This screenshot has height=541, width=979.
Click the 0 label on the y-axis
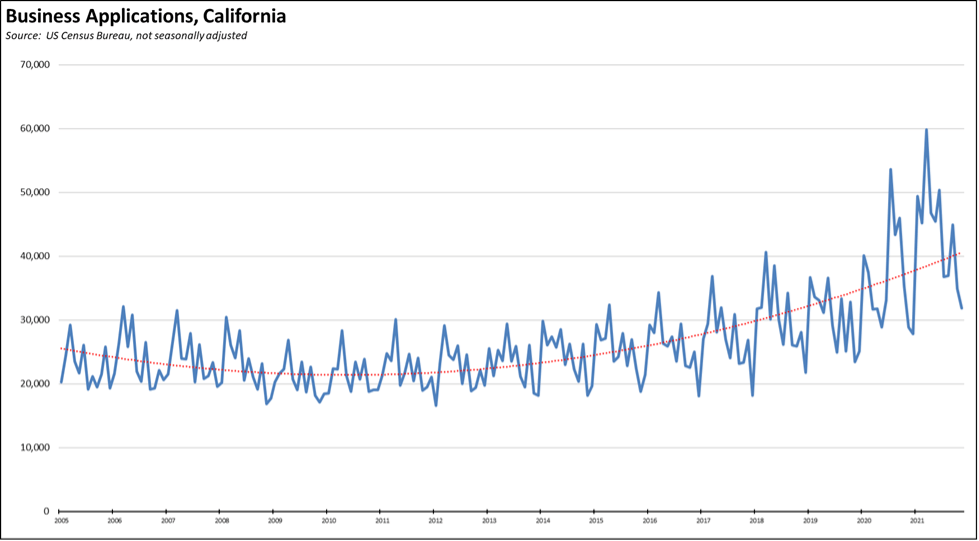point(46,511)
